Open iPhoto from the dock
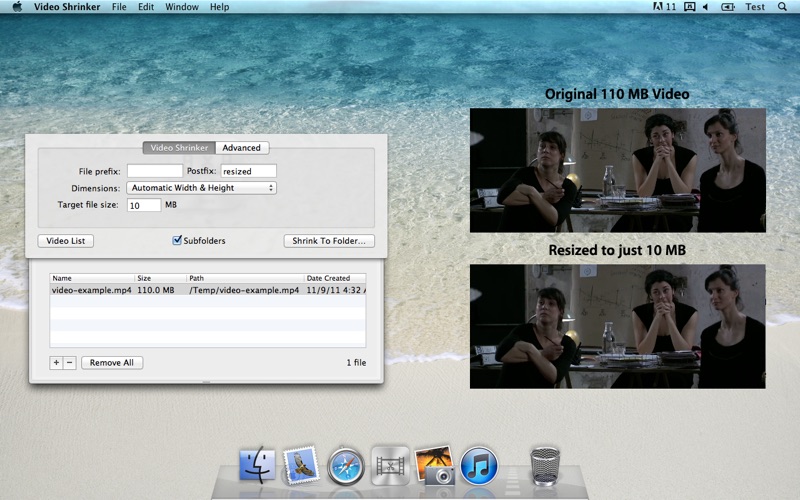The width and height of the screenshot is (800, 500). point(434,465)
